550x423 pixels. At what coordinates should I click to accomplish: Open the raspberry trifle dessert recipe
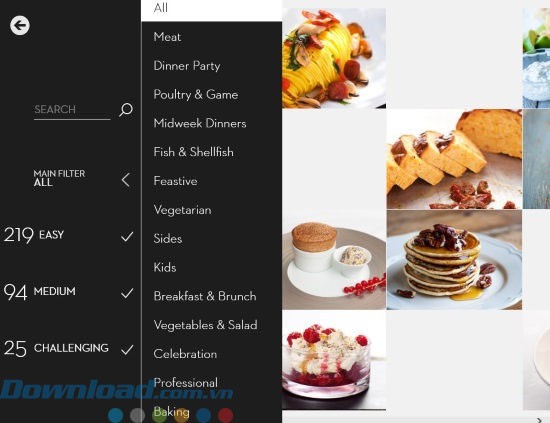334,360
